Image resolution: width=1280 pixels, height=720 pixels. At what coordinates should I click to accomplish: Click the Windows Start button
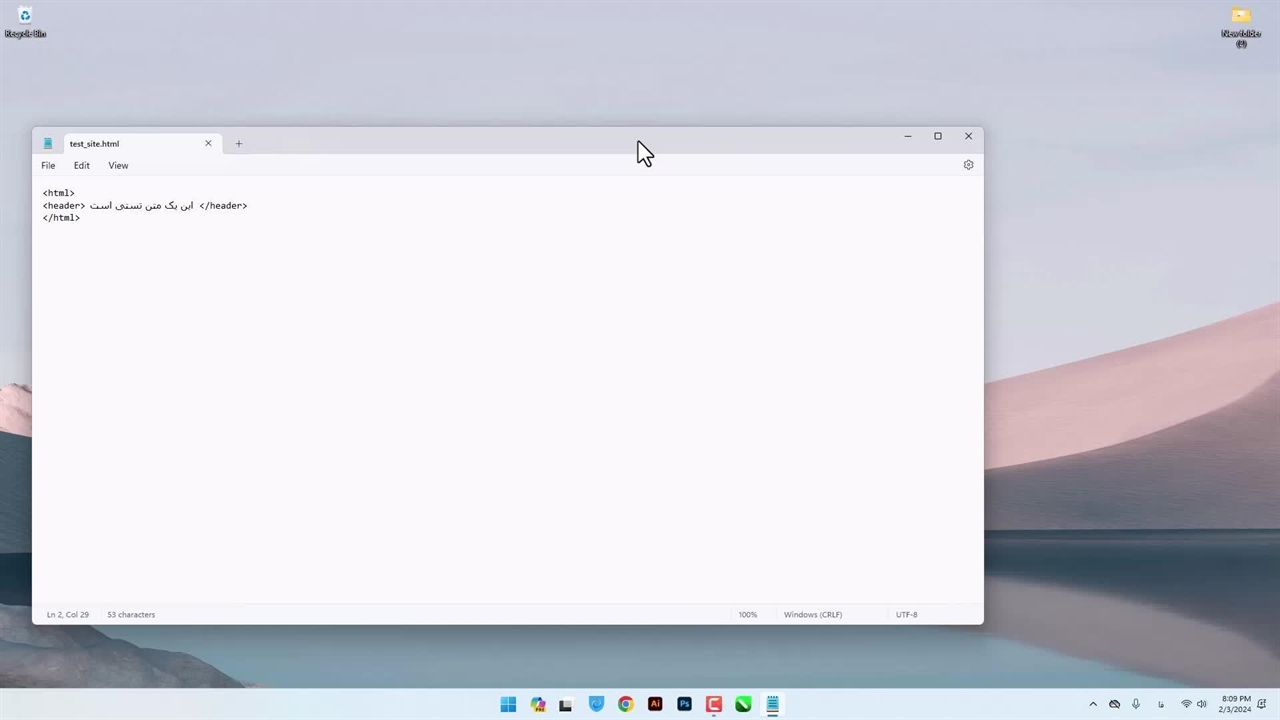(508, 704)
